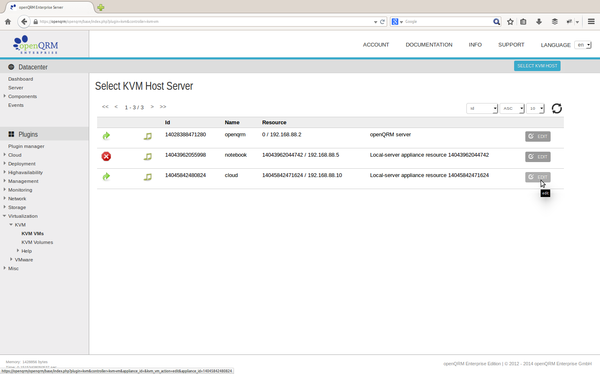Click the KVM plugin icon in the notebook row
The image size is (600, 374).
click(x=148, y=156)
